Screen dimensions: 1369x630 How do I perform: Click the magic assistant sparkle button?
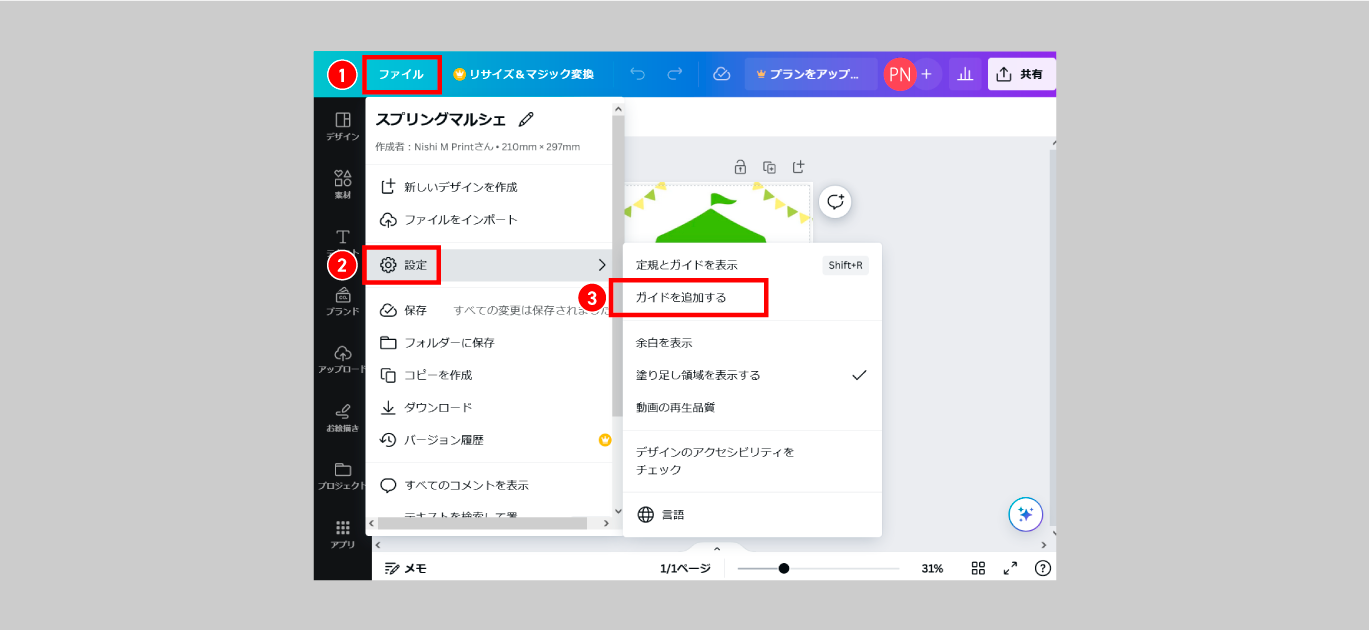1025,514
